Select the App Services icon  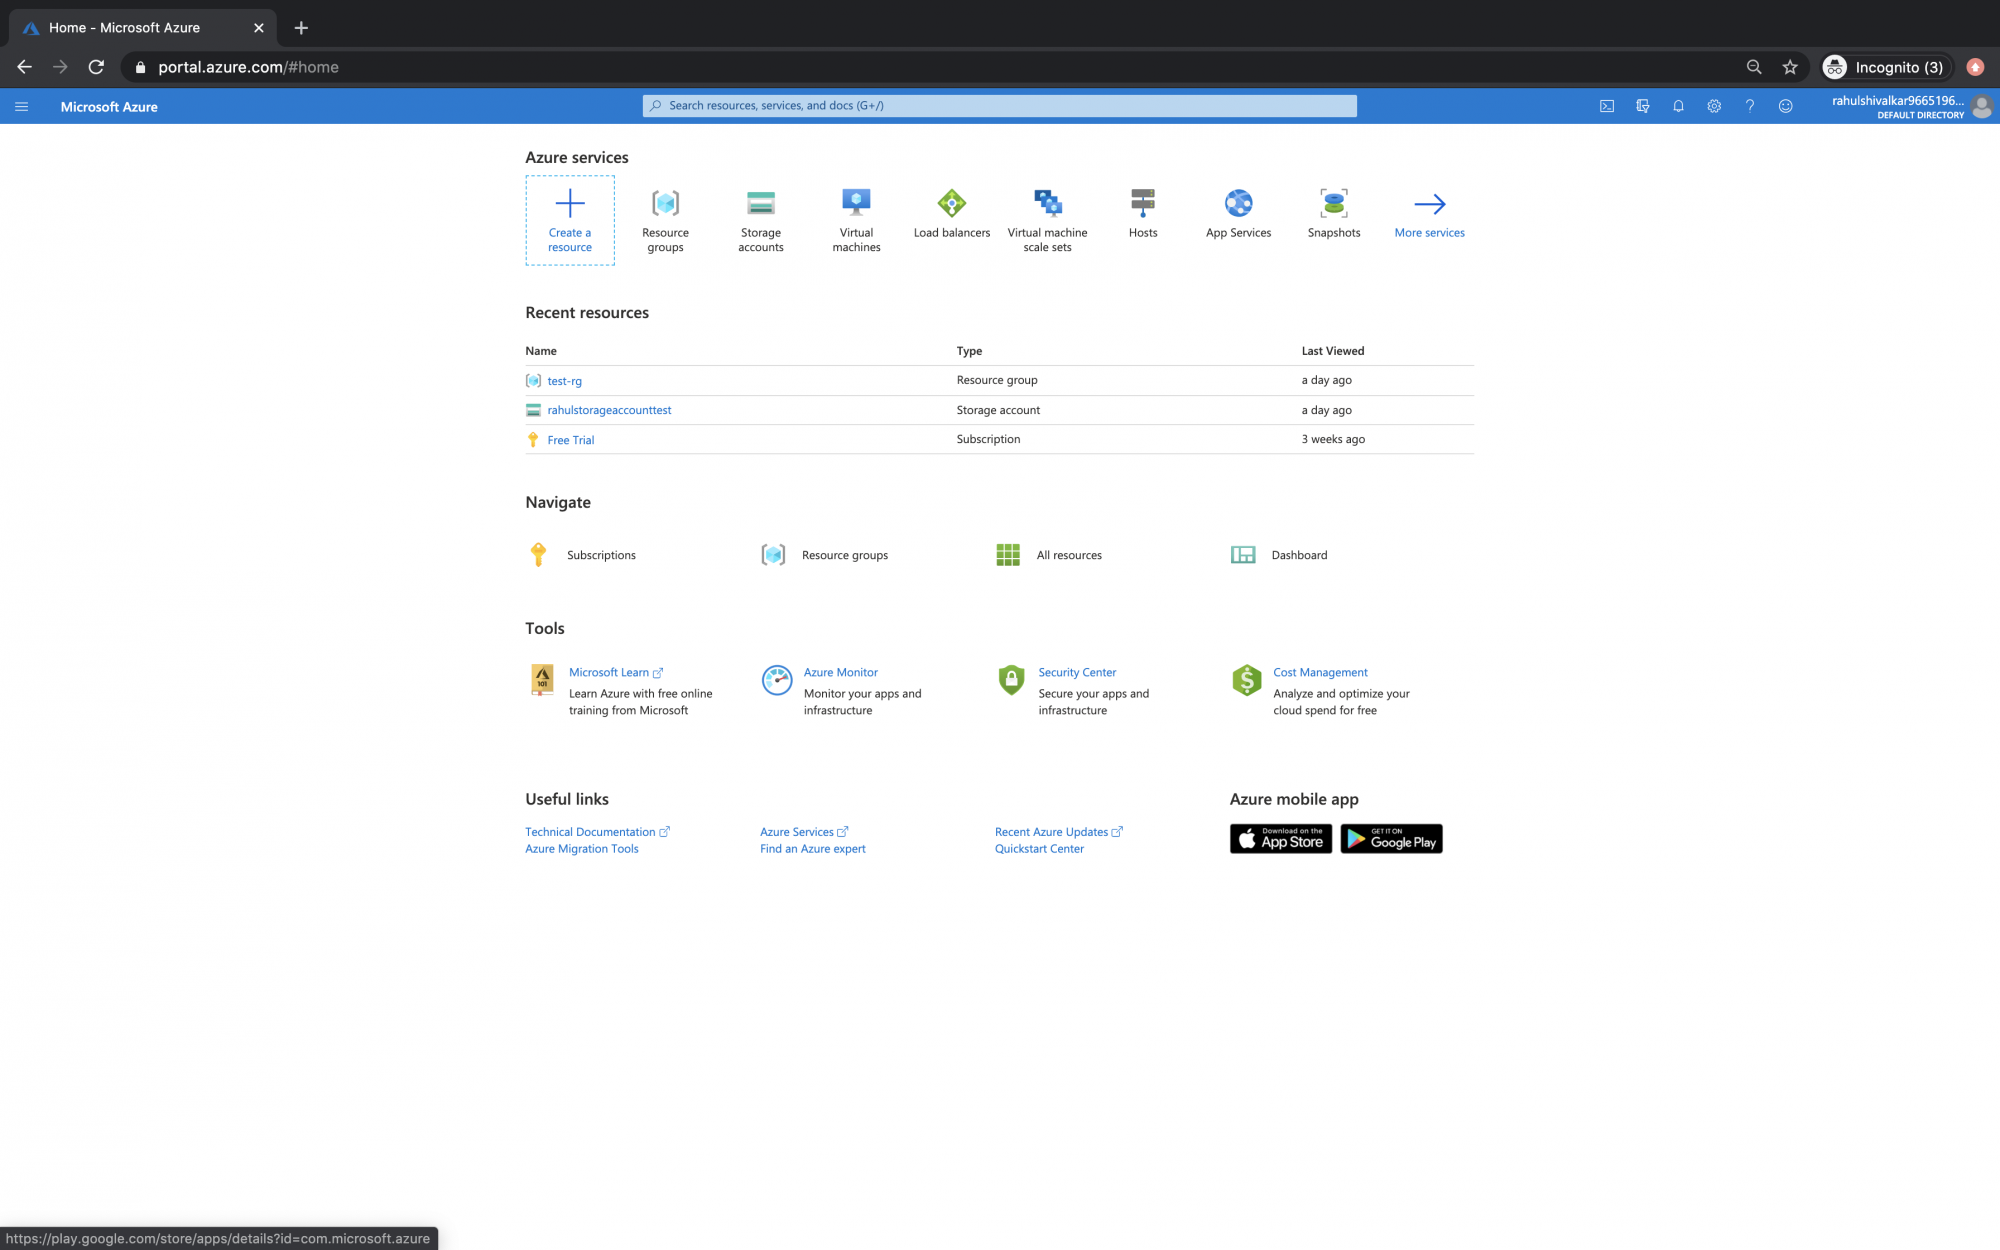pos(1238,210)
